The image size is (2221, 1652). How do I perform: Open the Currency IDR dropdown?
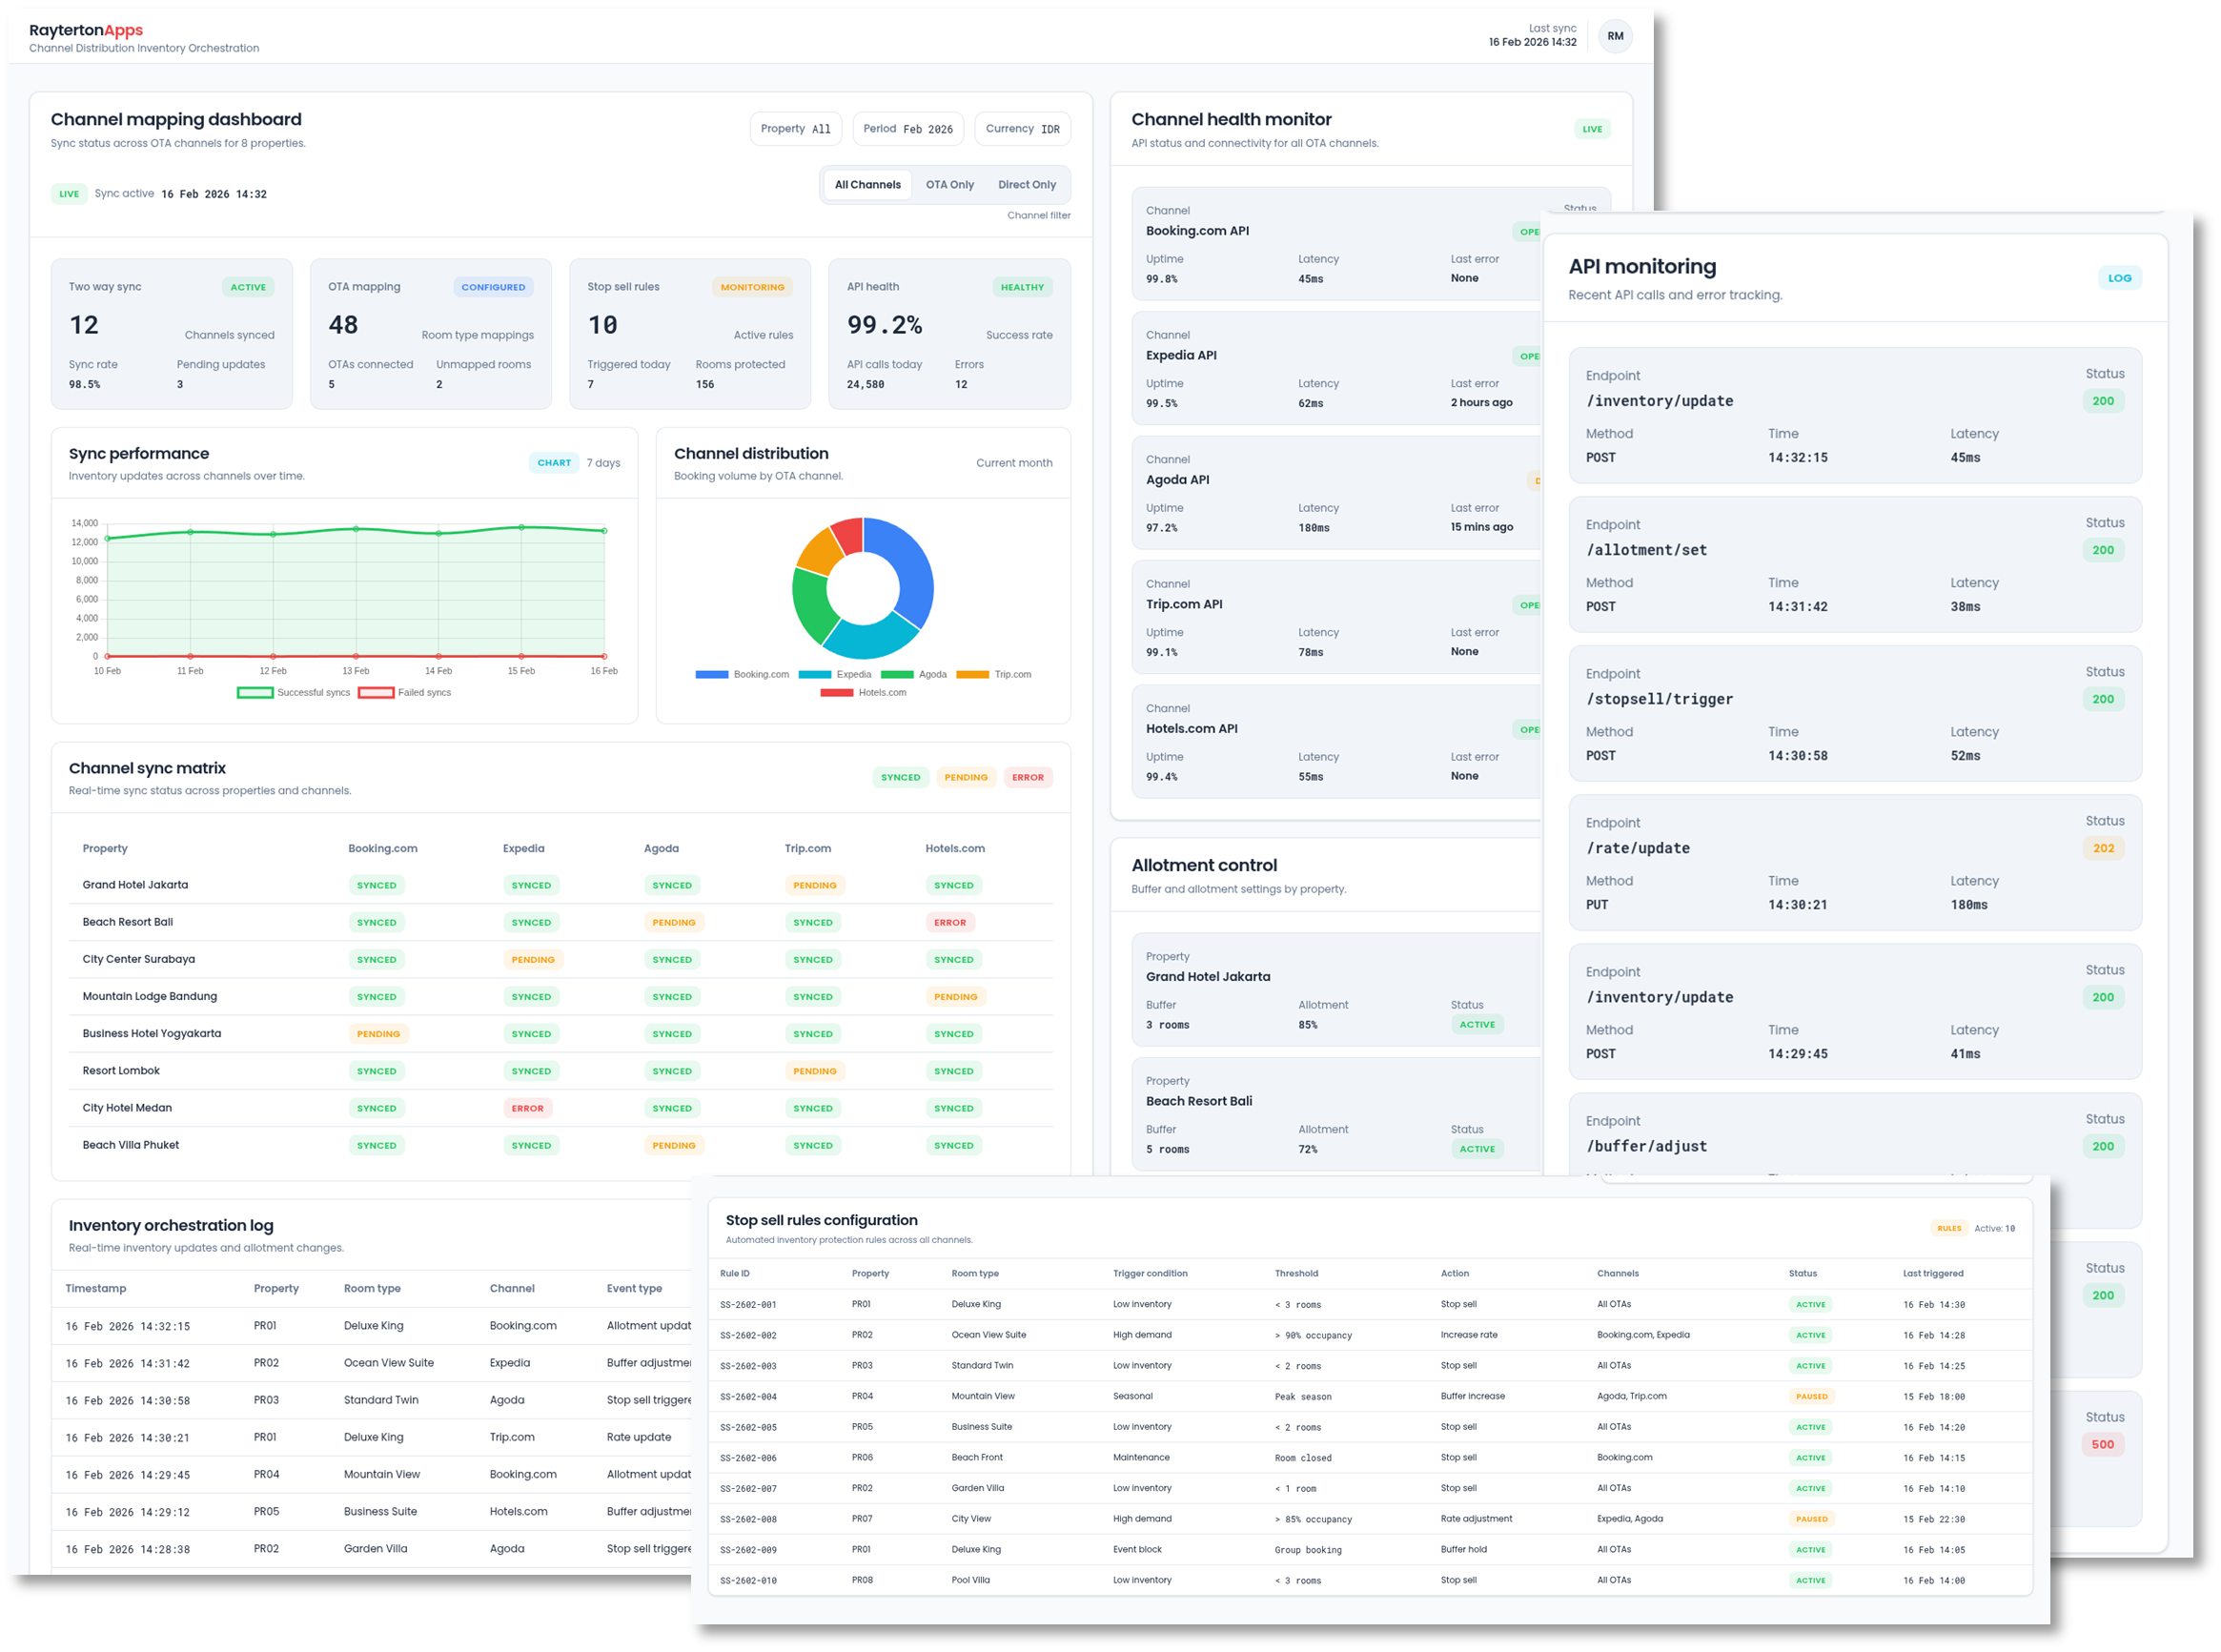click(1022, 128)
